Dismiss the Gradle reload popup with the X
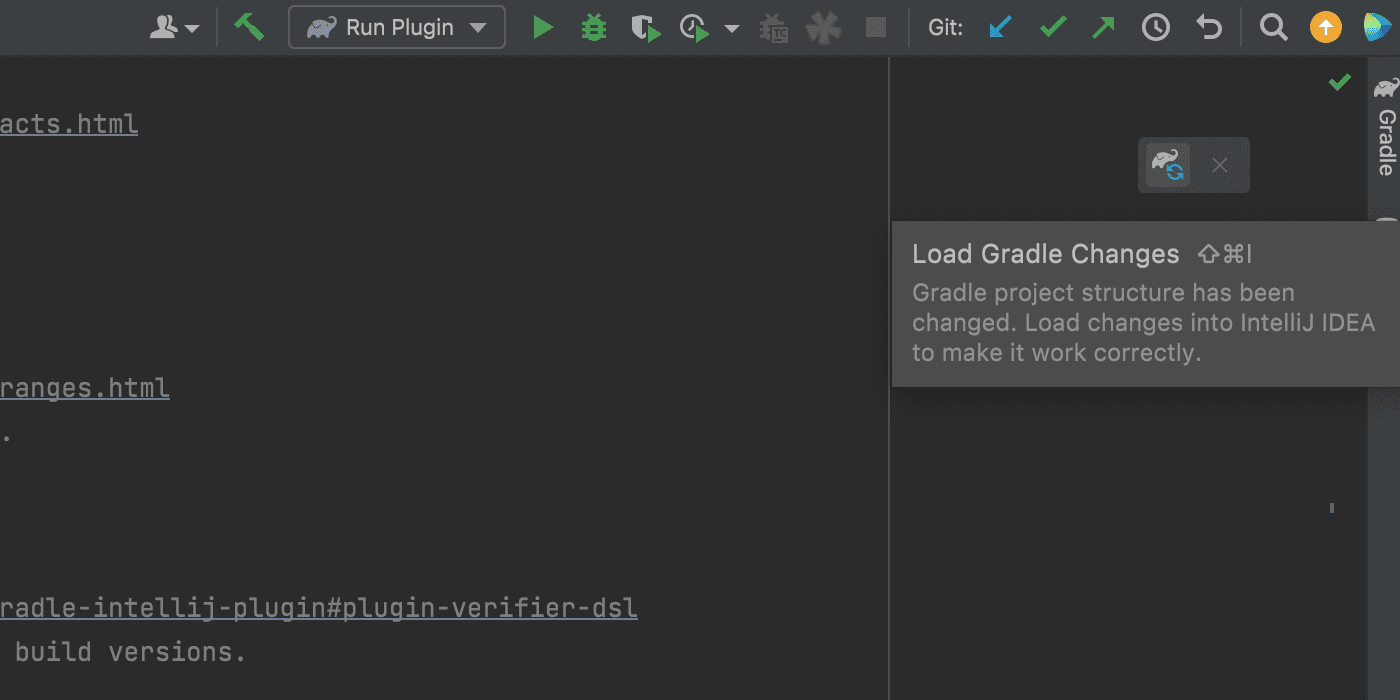 (1220, 165)
